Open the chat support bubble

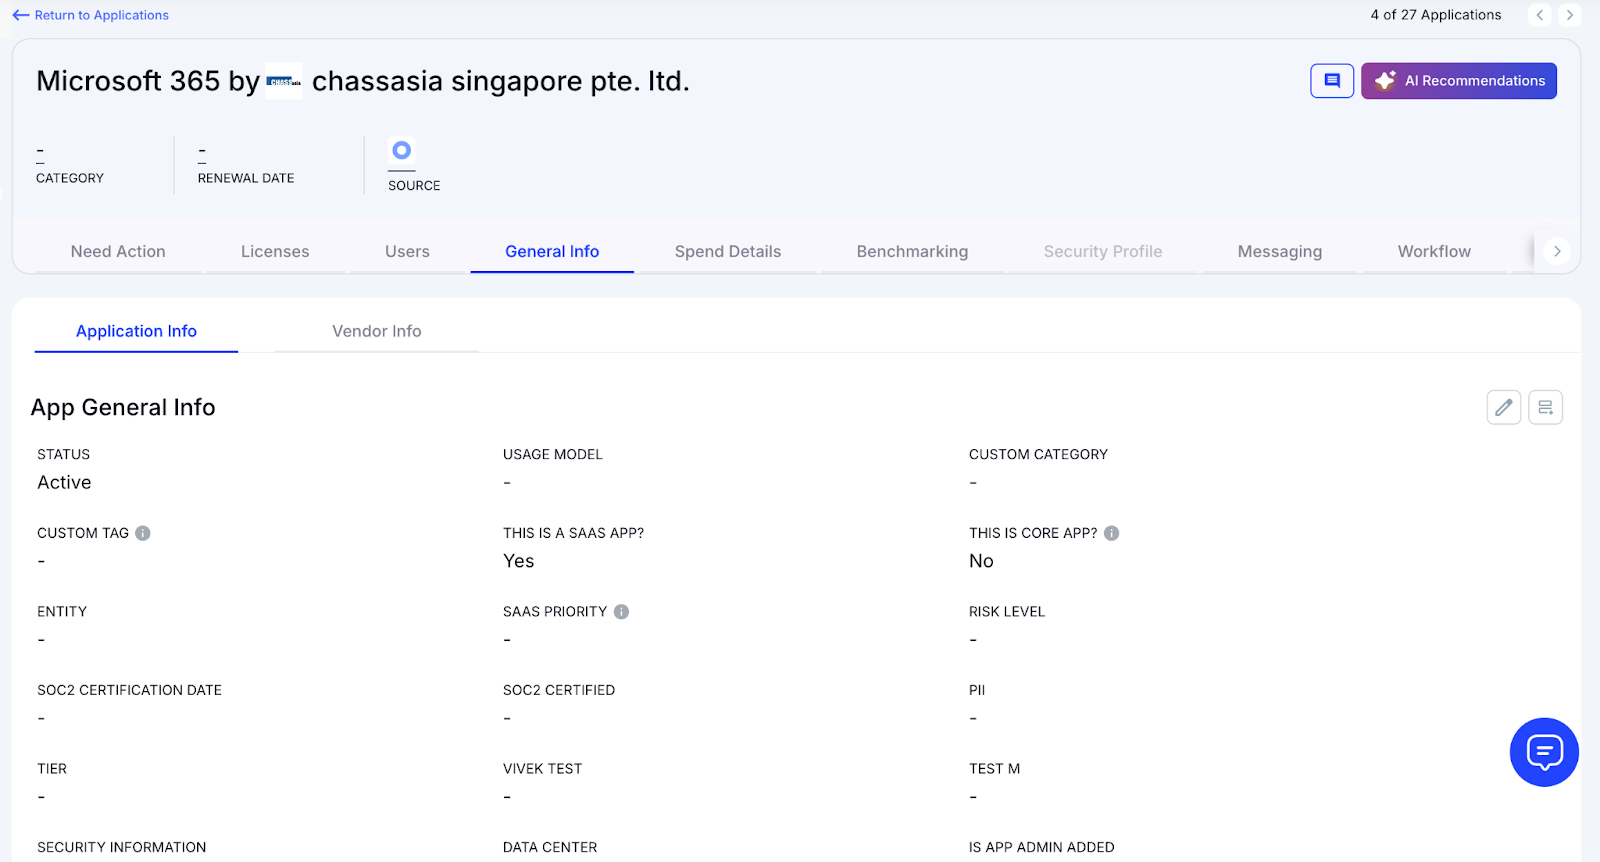[x=1544, y=752]
